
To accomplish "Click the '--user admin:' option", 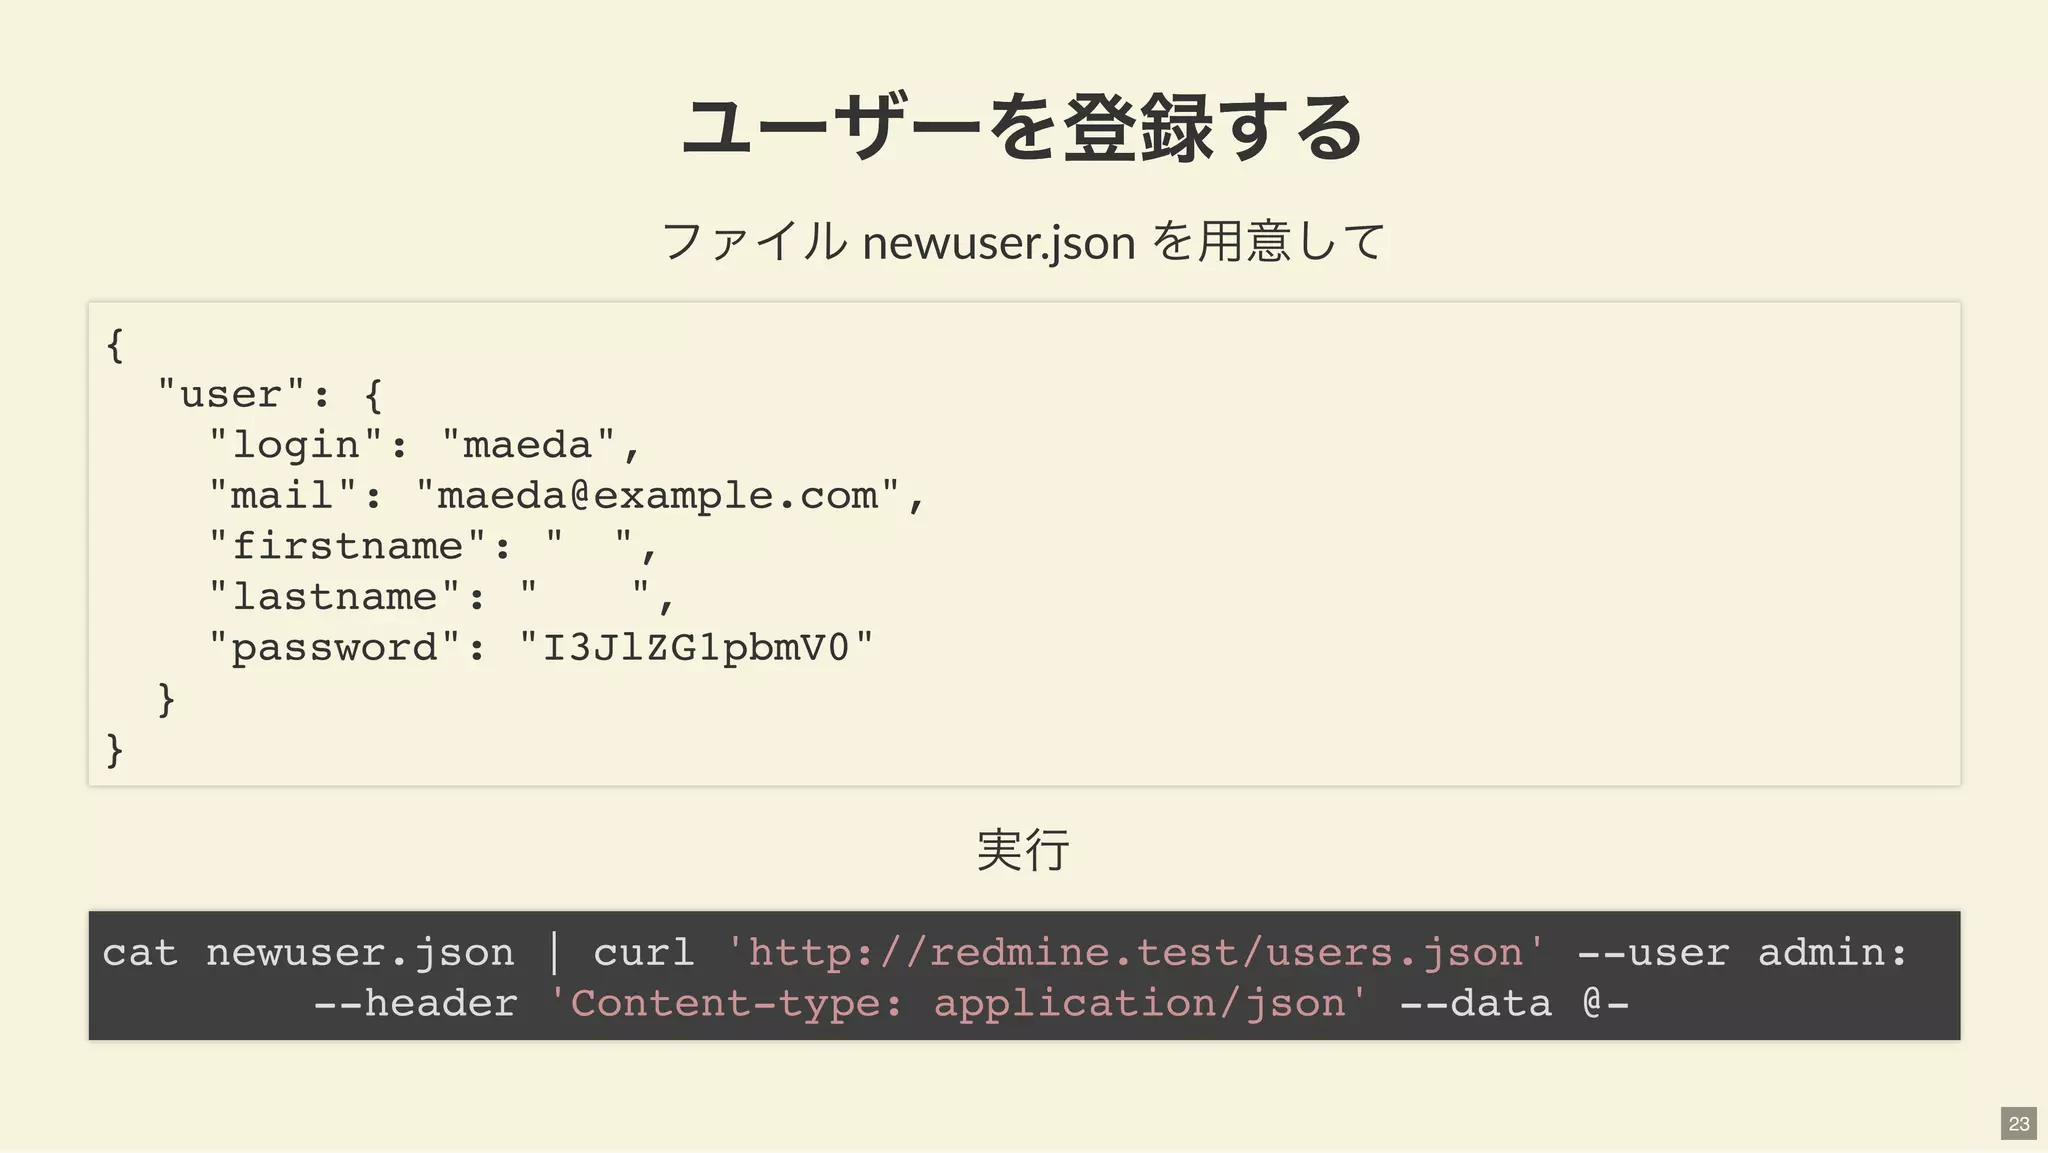I will click(x=1743, y=952).
